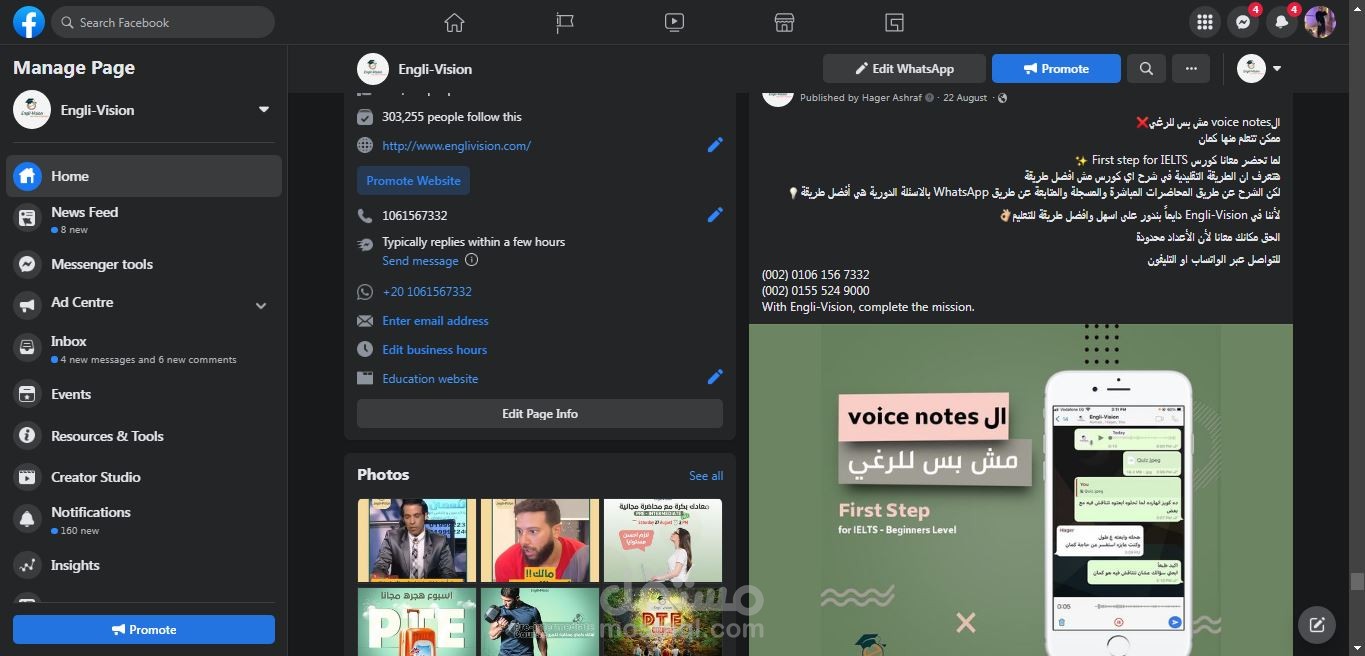1365x656 pixels.
Task: Open the page identity dropdown arrow at top right
Action: point(1277,69)
